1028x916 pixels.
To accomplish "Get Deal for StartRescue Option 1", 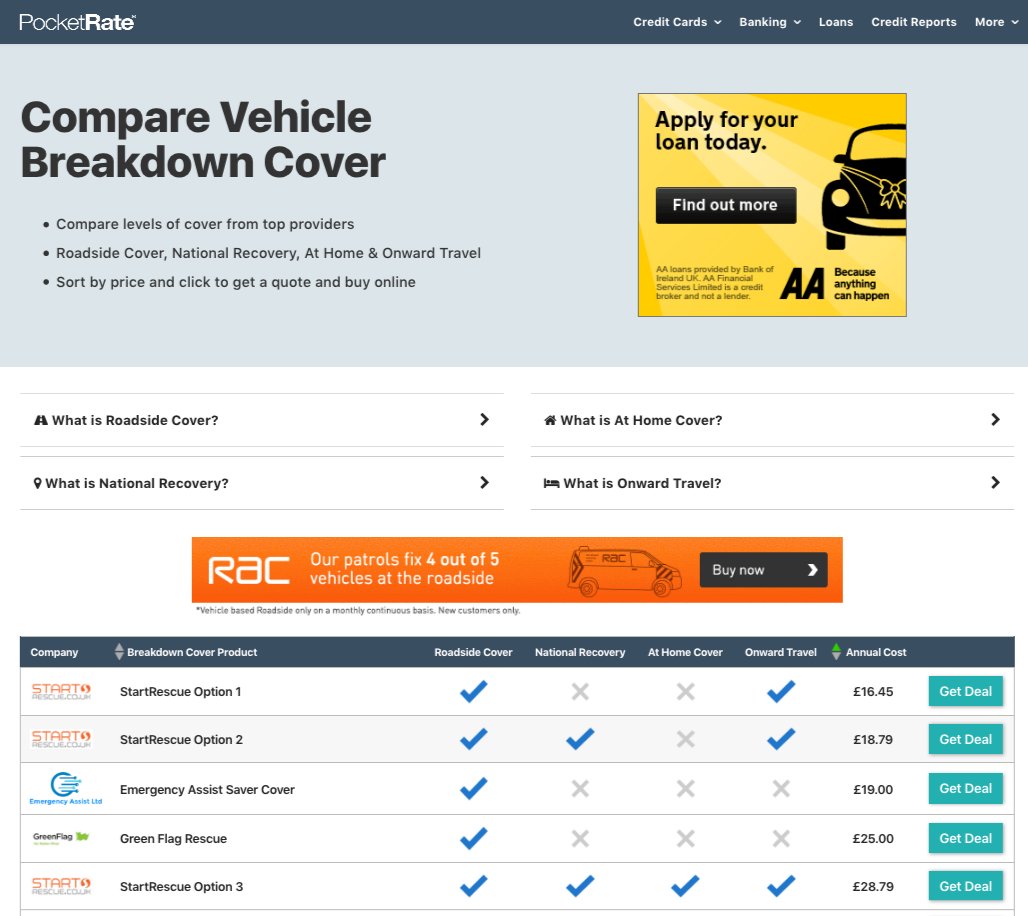I will (x=966, y=691).
